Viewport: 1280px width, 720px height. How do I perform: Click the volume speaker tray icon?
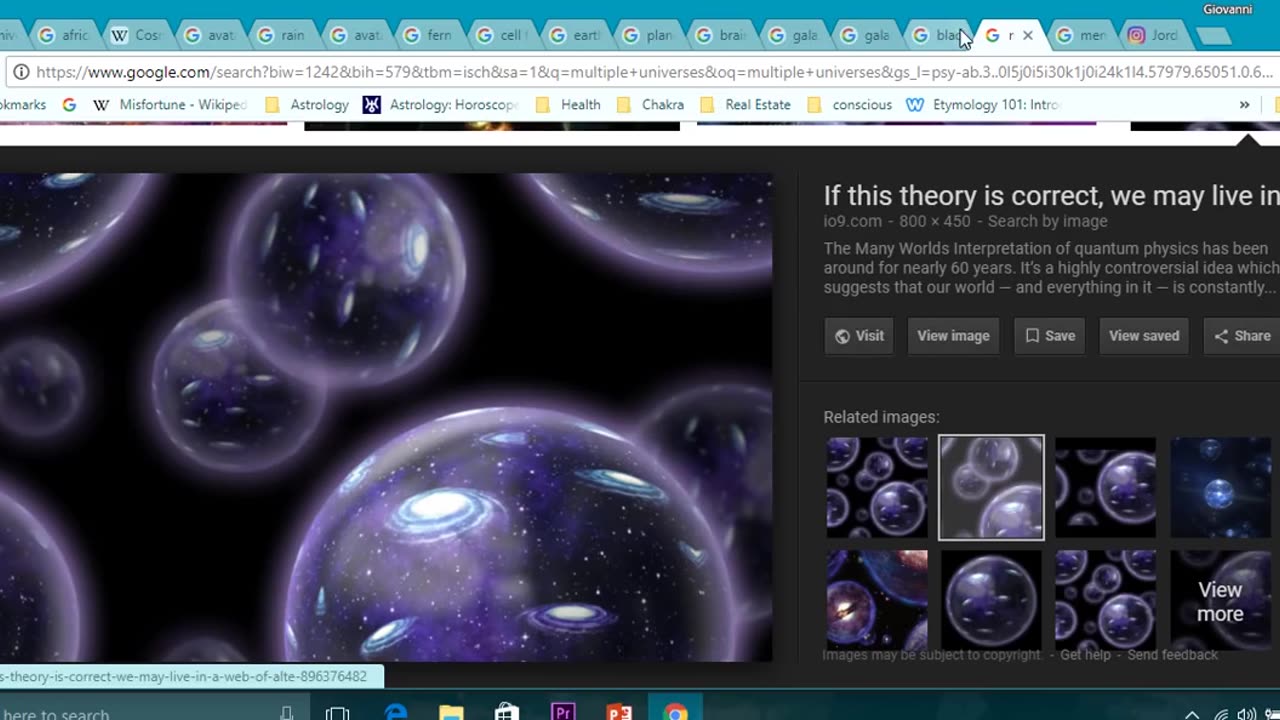(x=1246, y=714)
